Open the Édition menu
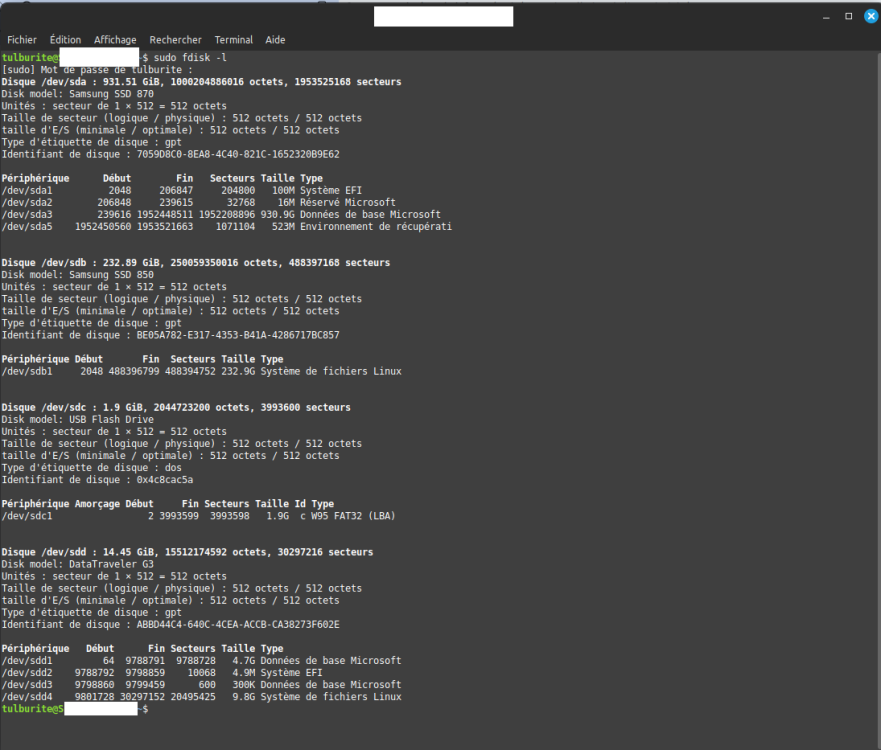The image size is (881, 750). click(65, 40)
